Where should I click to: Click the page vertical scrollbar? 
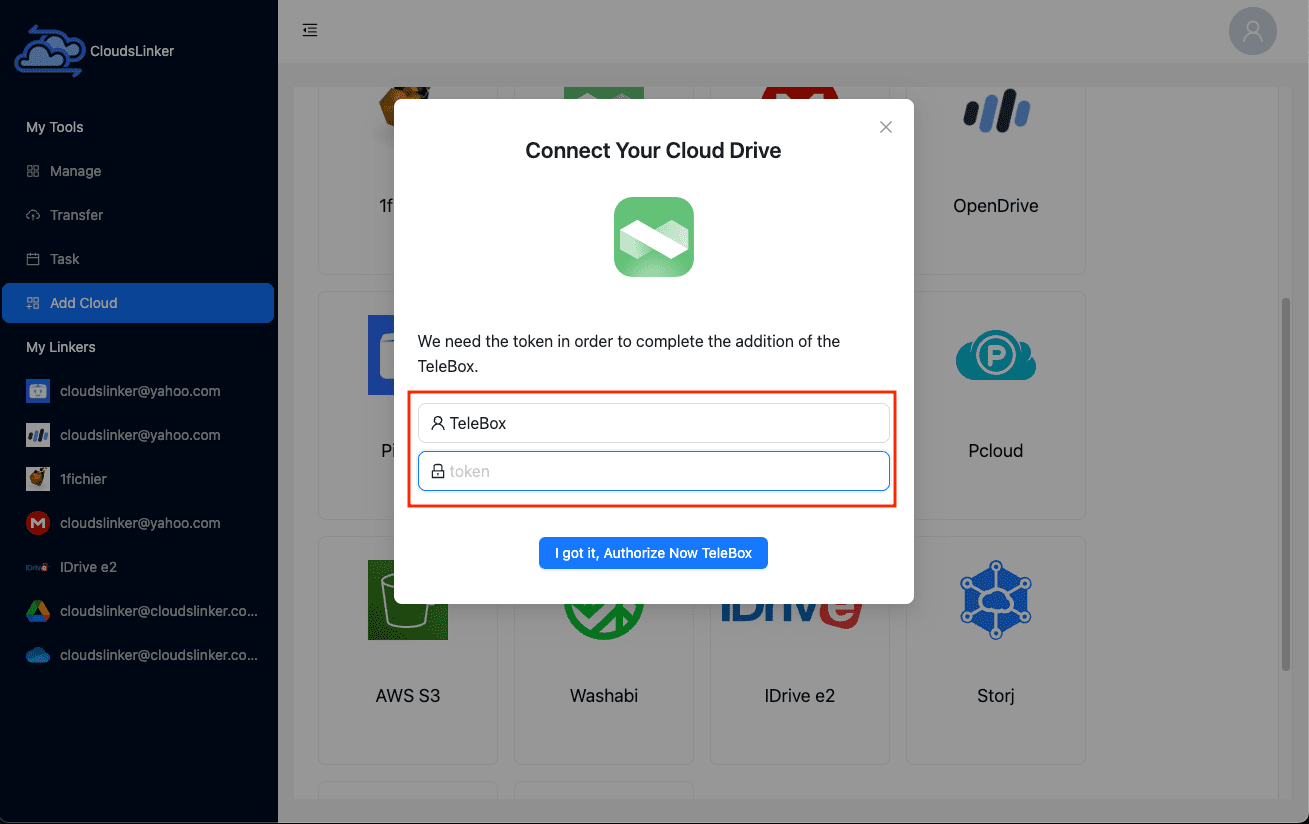click(x=1285, y=484)
